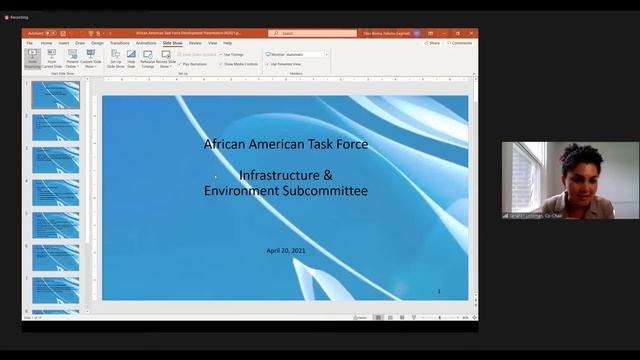Click the Hide Slide button
This screenshot has width=640, height=360.
coord(131,59)
